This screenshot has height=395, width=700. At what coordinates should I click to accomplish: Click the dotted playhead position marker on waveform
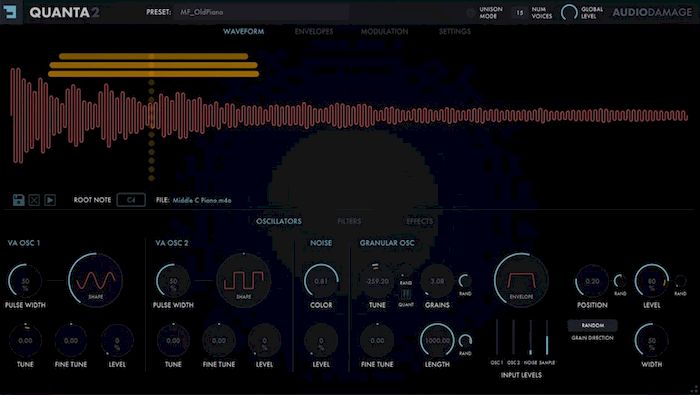pyautogui.click(x=151, y=129)
